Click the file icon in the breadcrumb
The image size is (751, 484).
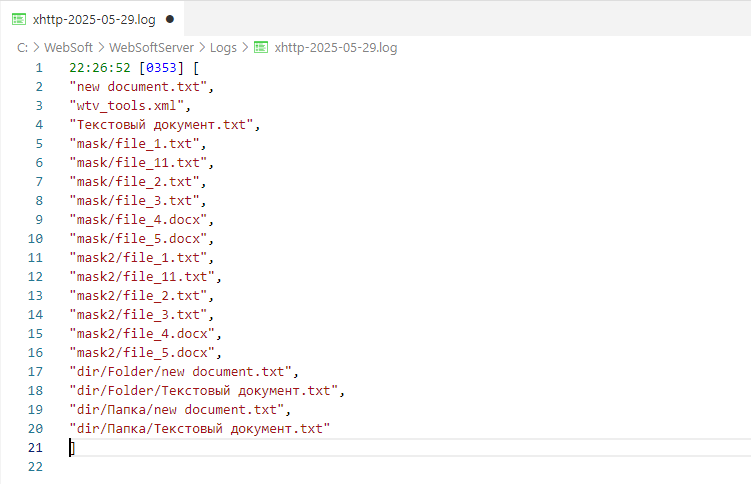[261, 47]
